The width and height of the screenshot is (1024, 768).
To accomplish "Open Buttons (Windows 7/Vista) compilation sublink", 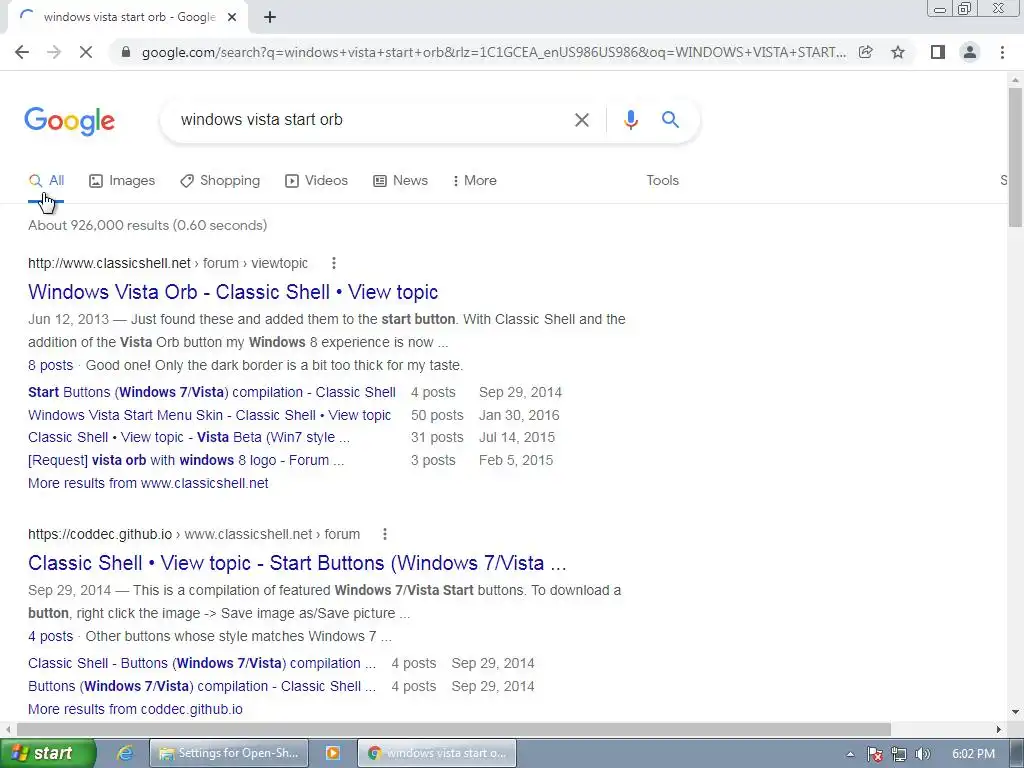I will coord(202,686).
